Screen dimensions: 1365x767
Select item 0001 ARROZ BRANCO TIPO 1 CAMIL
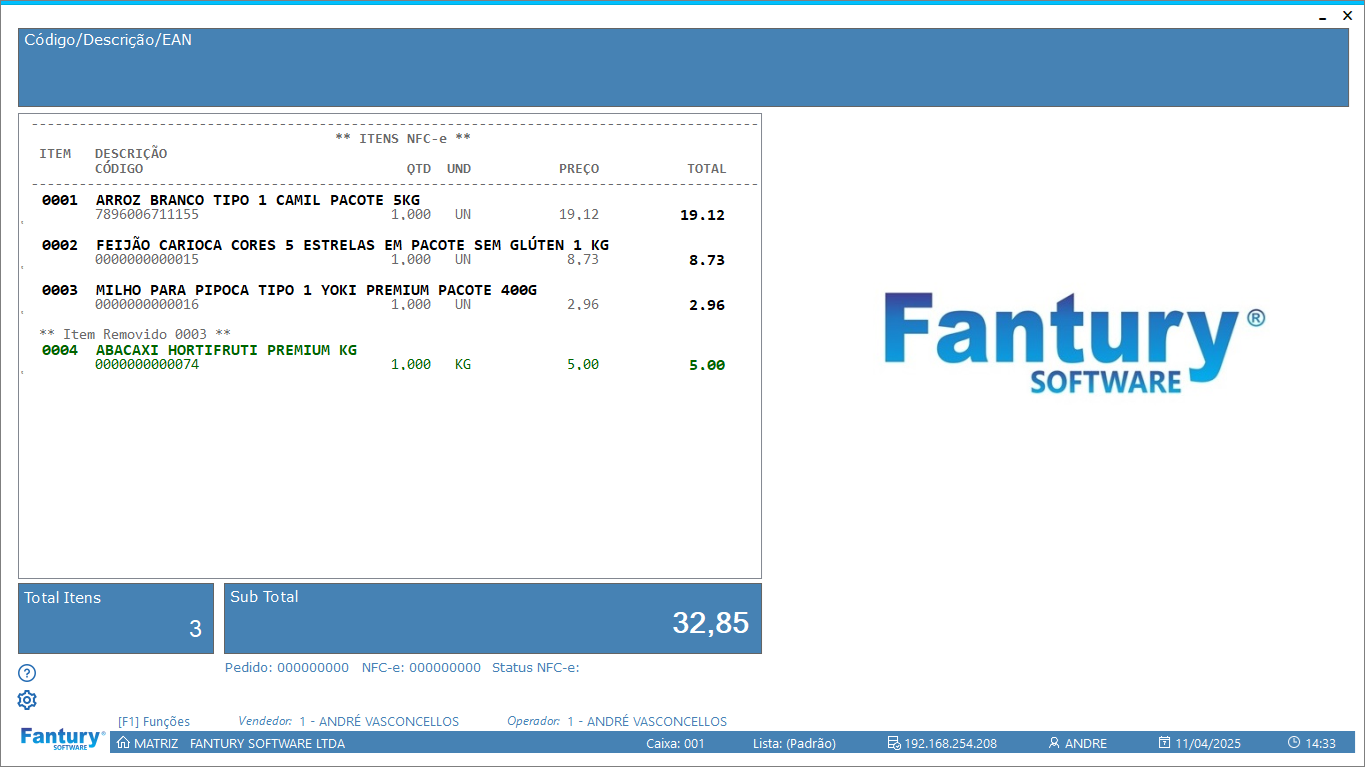coord(258,200)
